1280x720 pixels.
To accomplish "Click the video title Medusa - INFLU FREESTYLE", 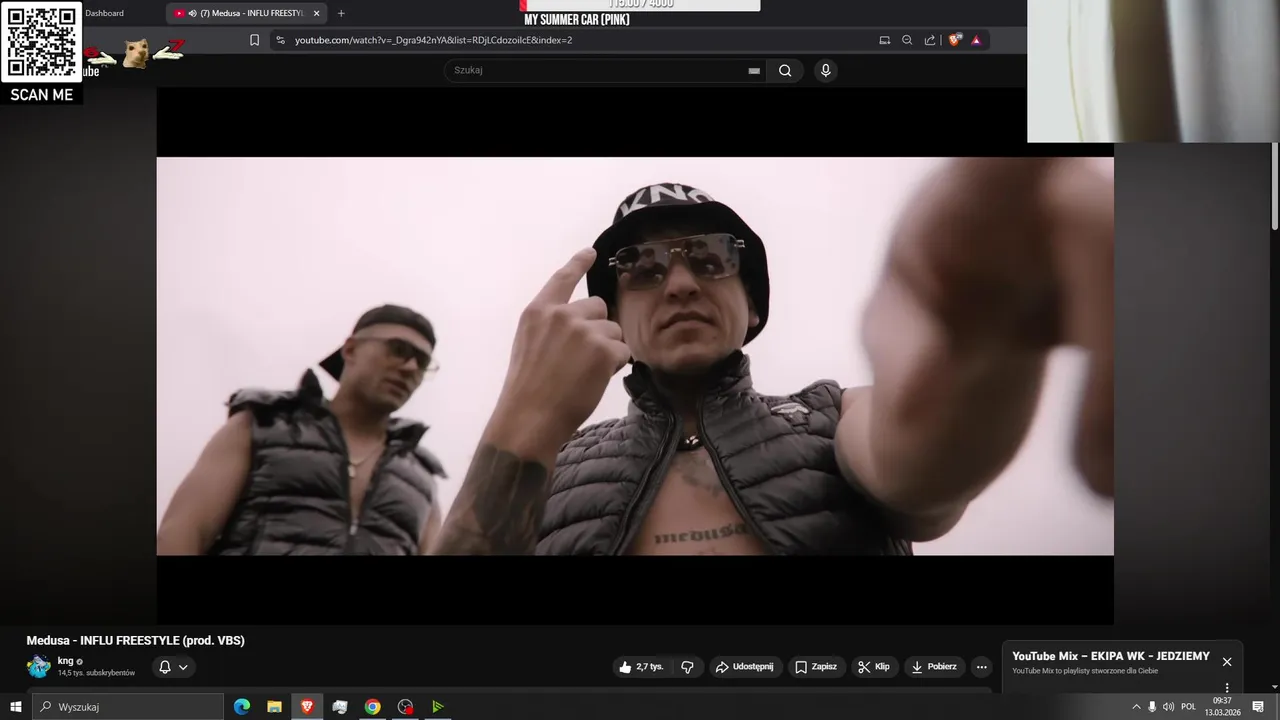I will [x=136, y=641].
